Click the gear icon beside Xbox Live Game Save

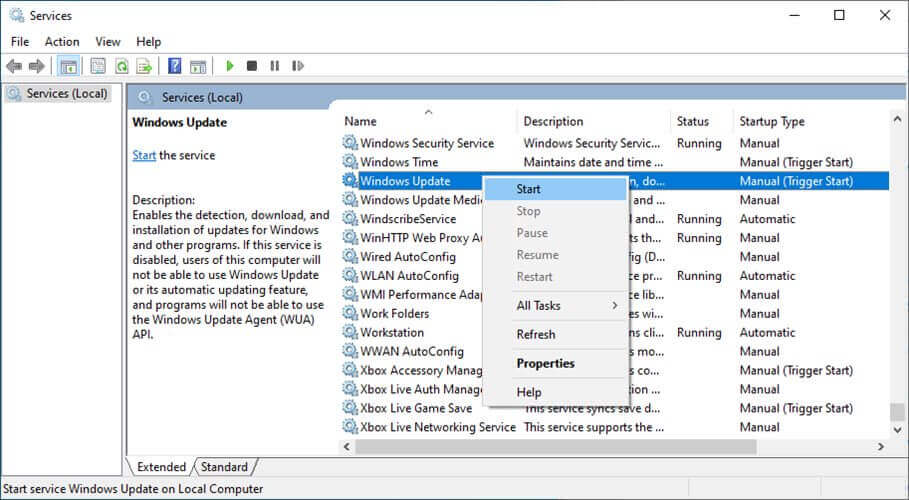(350, 408)
